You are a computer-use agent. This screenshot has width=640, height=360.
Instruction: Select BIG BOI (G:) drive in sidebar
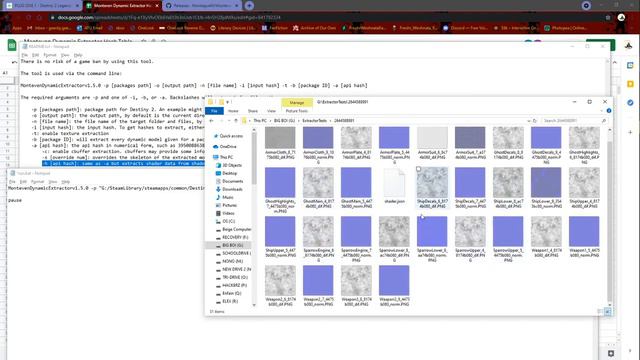pos(232,245)
